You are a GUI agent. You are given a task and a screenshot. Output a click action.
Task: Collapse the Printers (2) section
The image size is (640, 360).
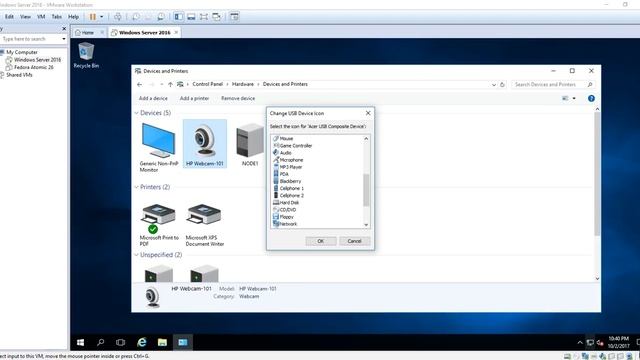pyautogui.click(x=136, y=187)
